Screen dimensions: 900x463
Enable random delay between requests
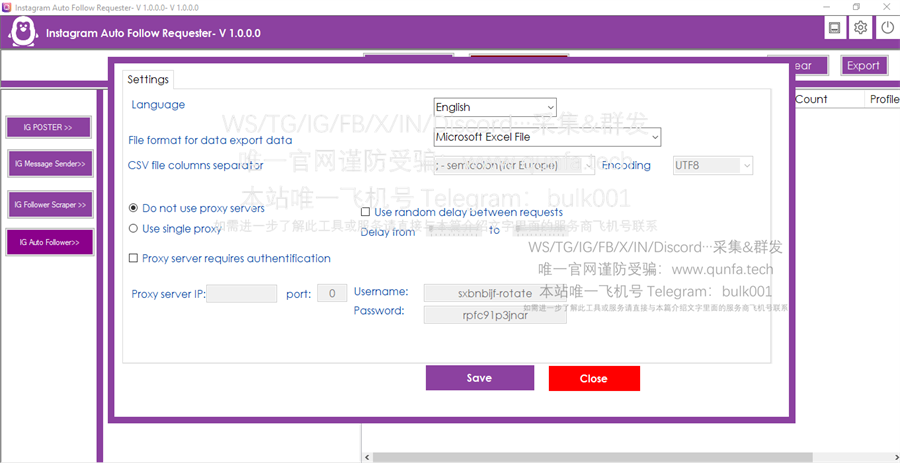[x=365, y=212]
